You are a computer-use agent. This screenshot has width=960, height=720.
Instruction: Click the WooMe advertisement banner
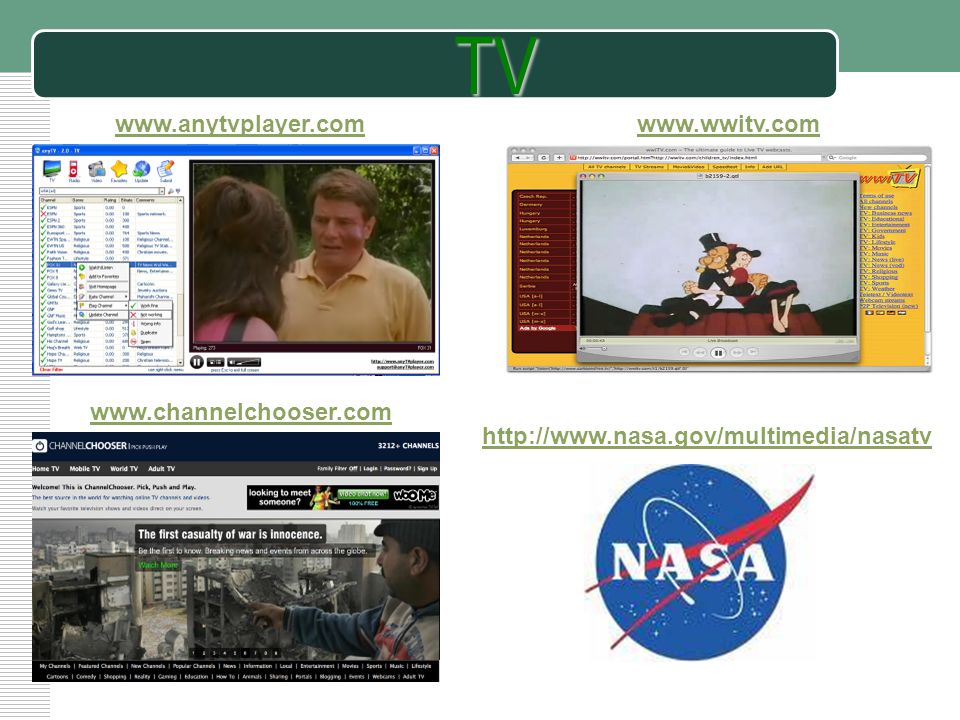(x=343, y=498)
